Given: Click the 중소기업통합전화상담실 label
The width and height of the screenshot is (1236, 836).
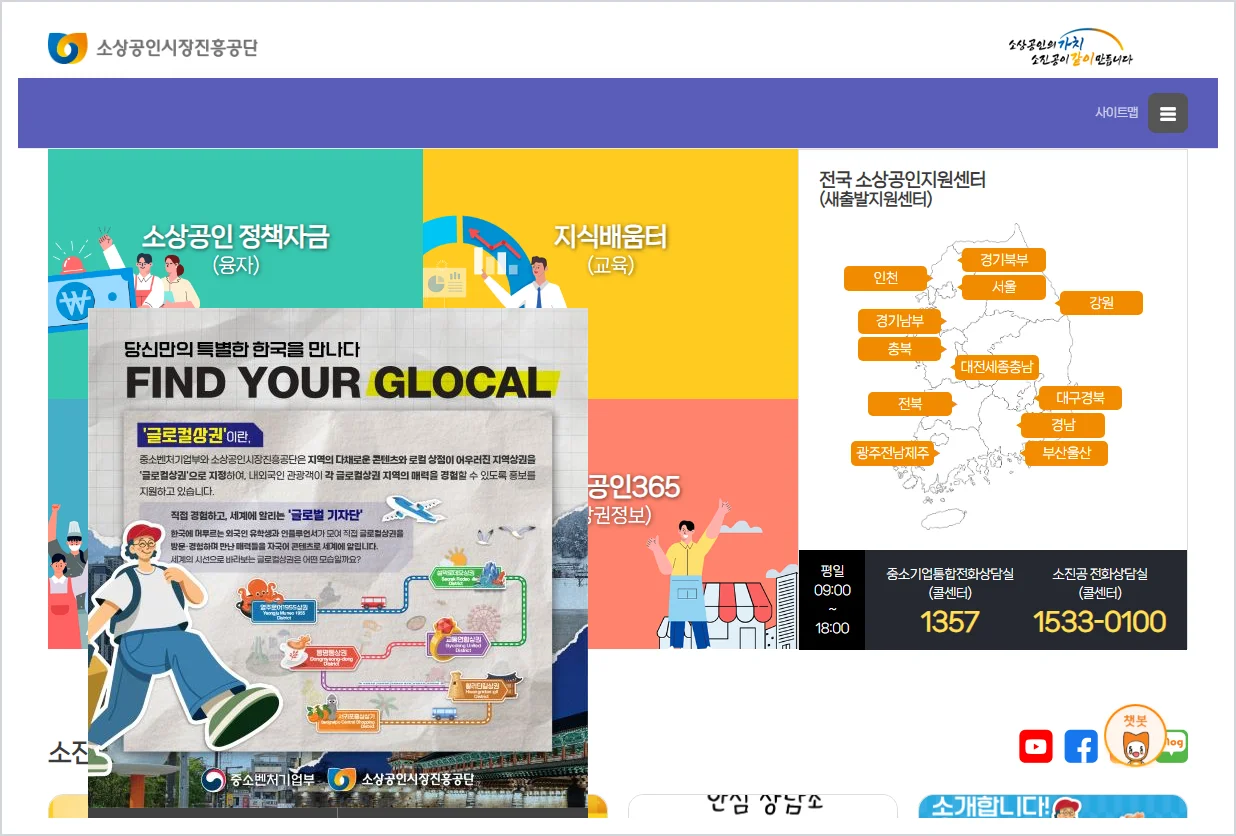Looking at the screenshot, I should [950, 582].
